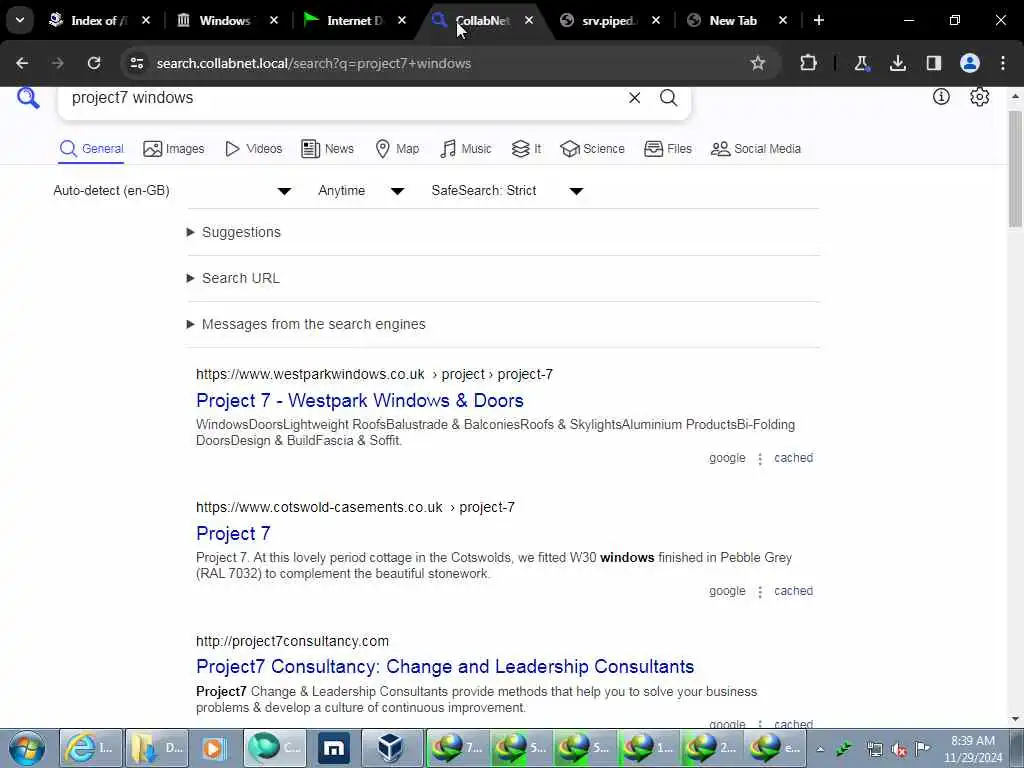Select the General search category
Image resolution: width=1024 pixels, height=768 pixels.
click(x=91, y=149)
